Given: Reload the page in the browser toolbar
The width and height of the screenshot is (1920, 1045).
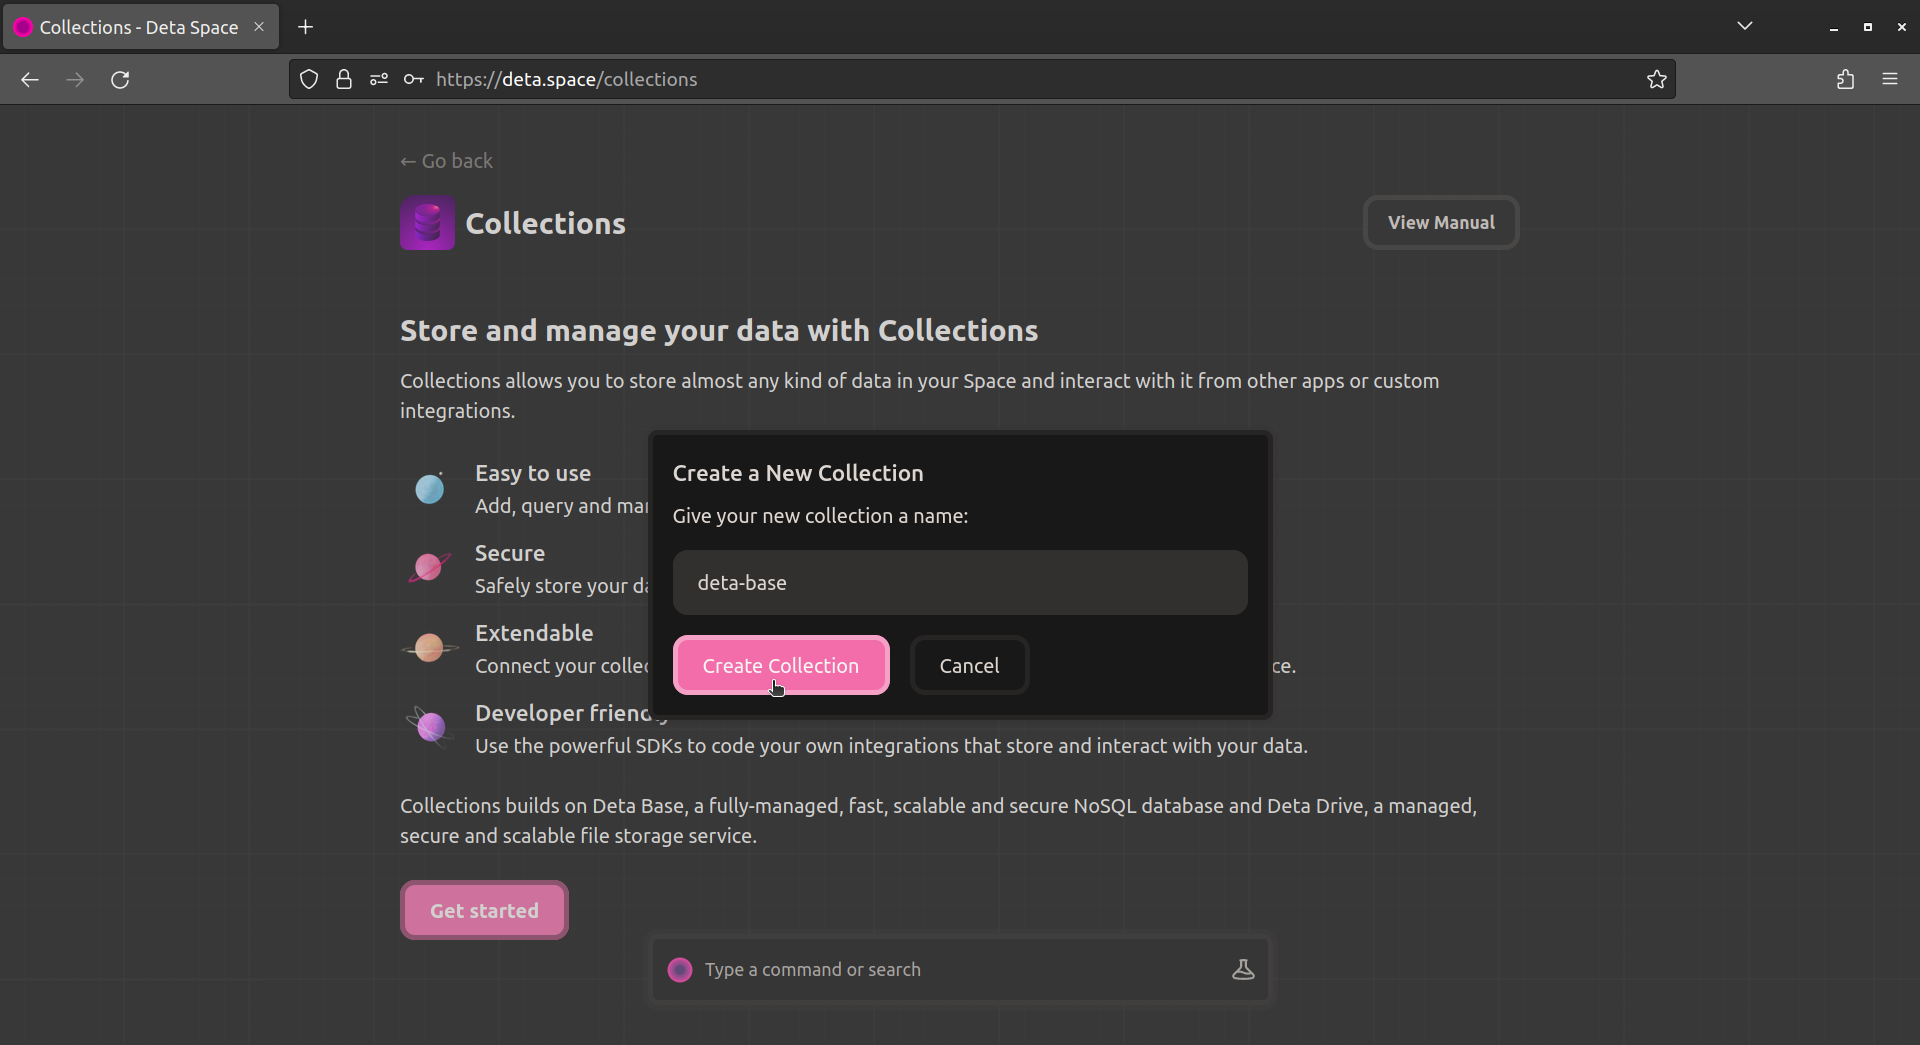Looking at the screenshot, I should [x=120, y=79].
